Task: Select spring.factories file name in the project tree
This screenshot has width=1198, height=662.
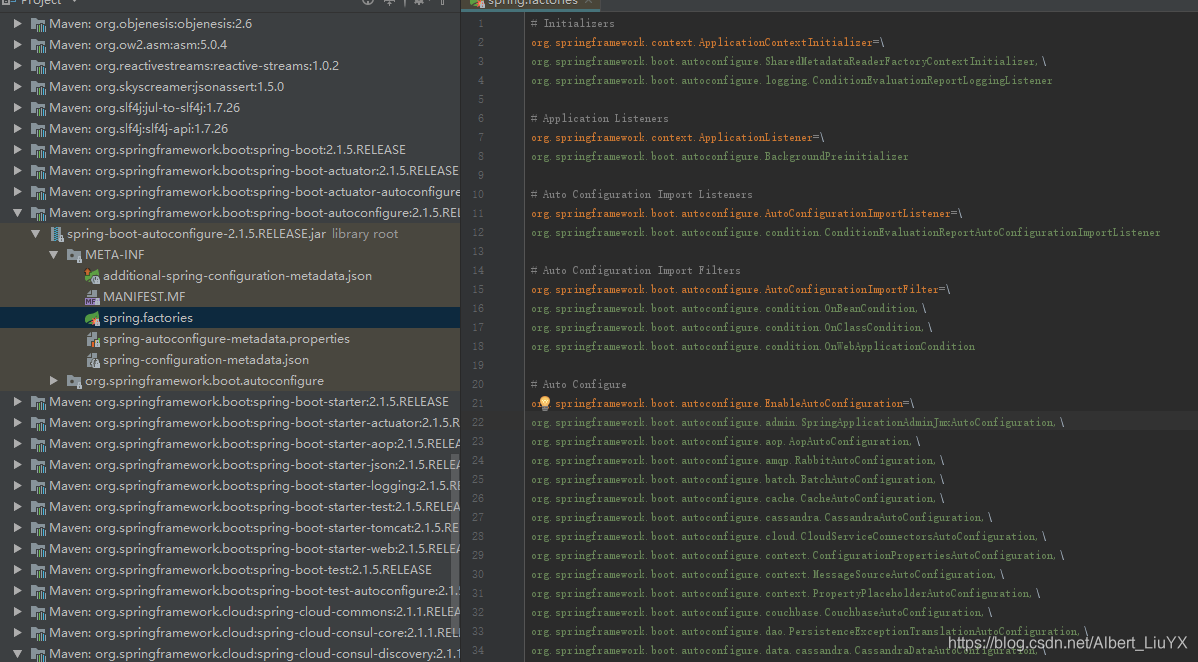Action: click(x=147, y=318)
